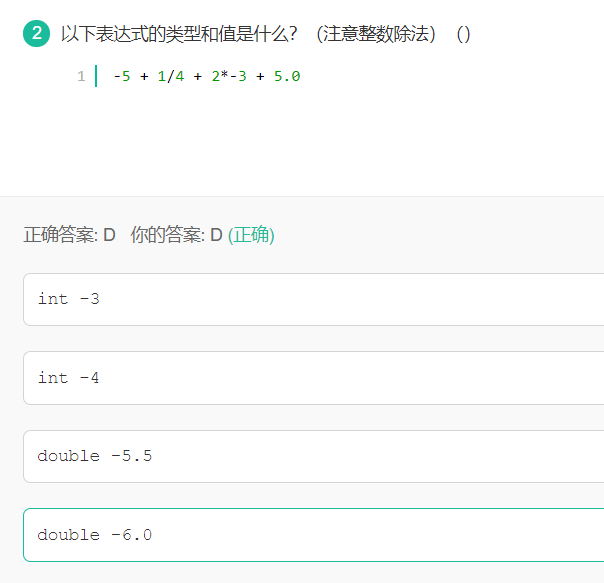Screen dimensions: 604x583
Task: Click code line number 1
Action: (x=81, y=76)
